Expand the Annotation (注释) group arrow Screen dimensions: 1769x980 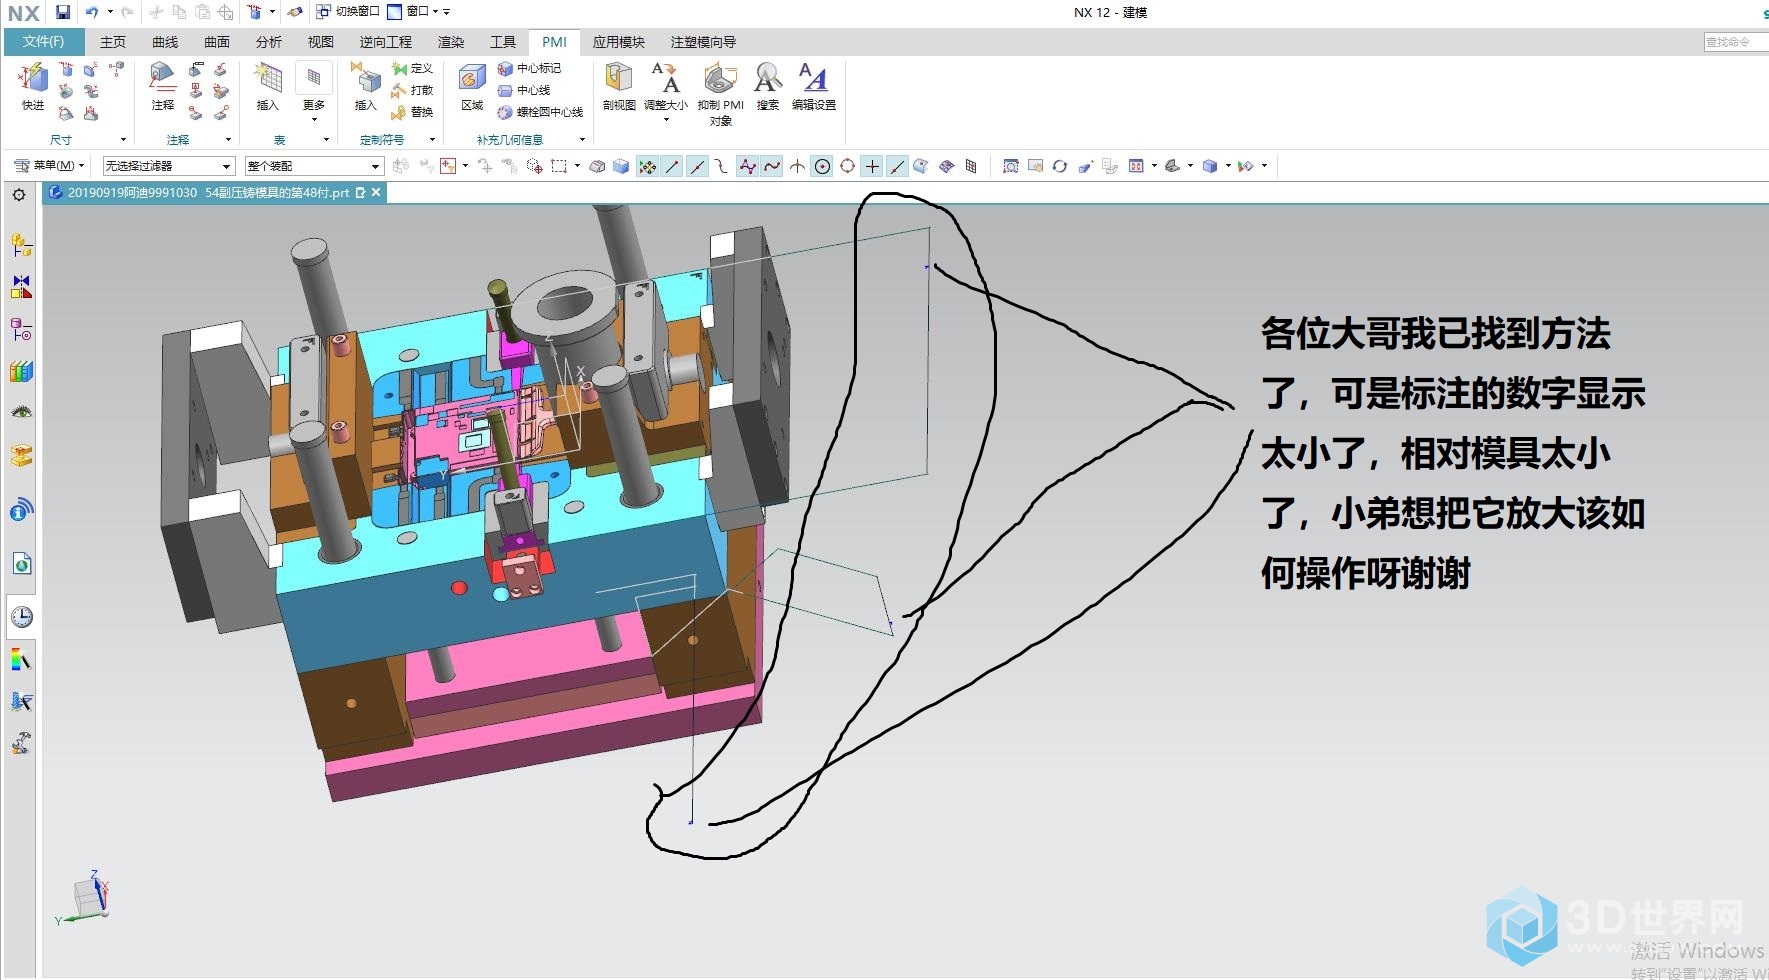228,140
